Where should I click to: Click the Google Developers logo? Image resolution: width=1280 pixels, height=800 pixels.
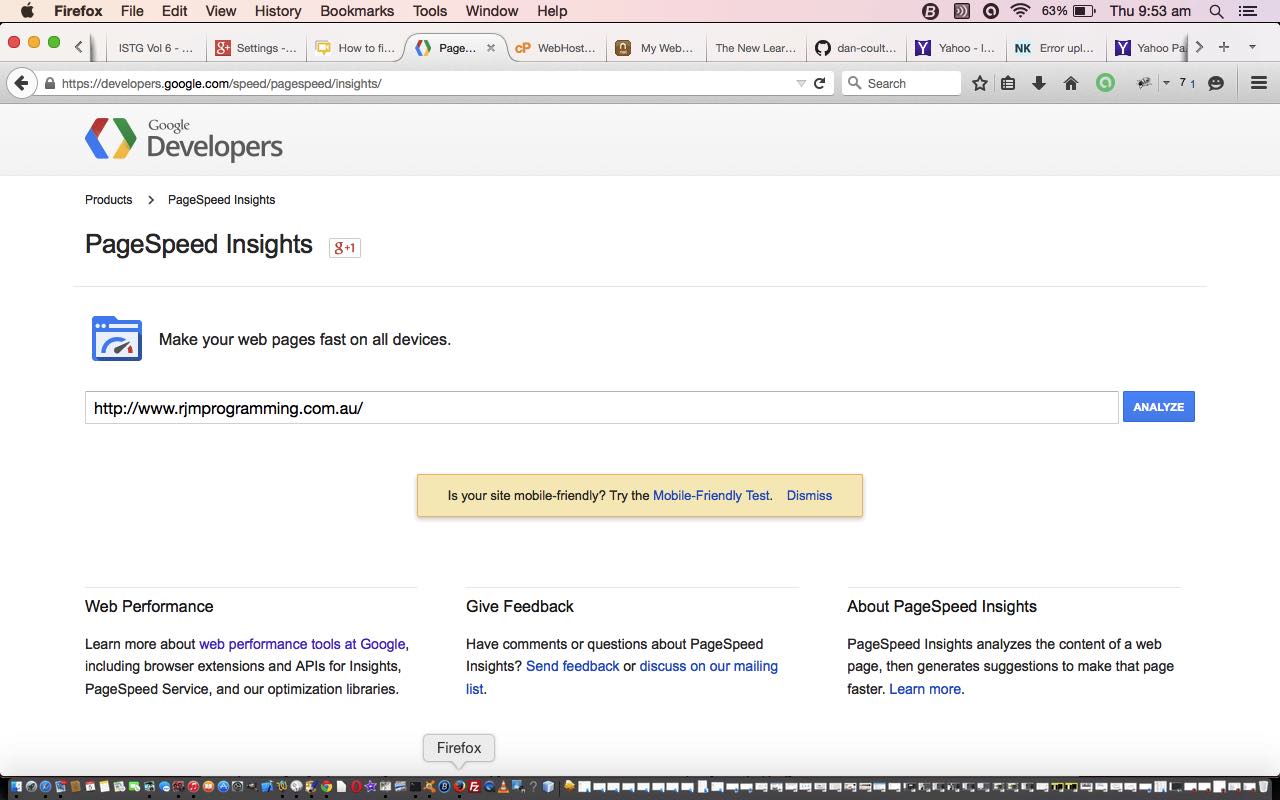(x=184, y=140)
